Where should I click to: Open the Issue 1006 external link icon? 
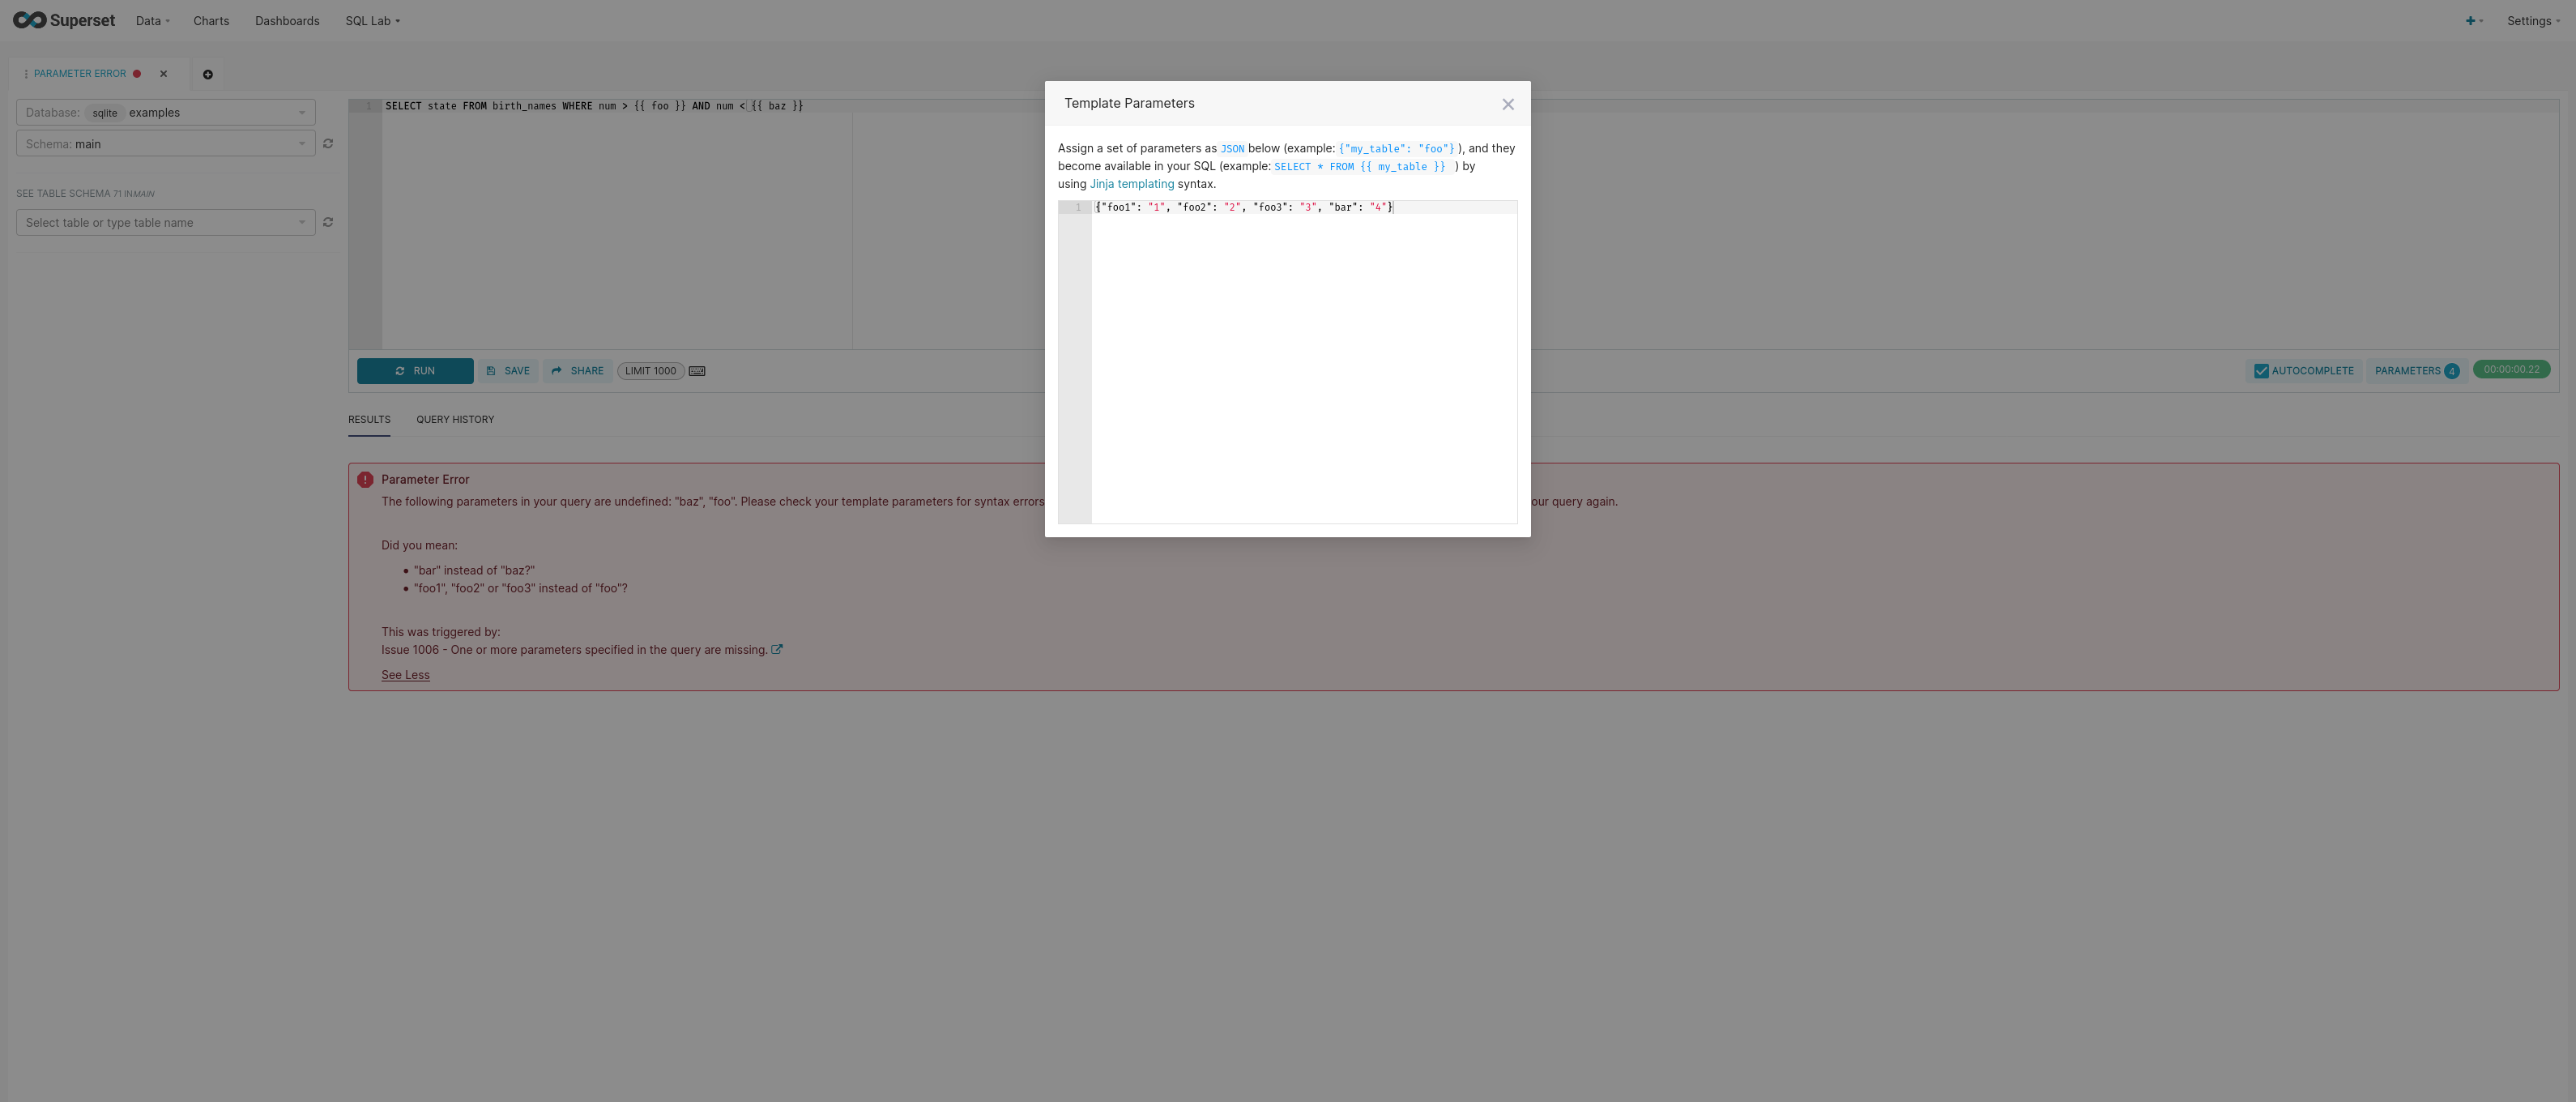pos(777,649)
